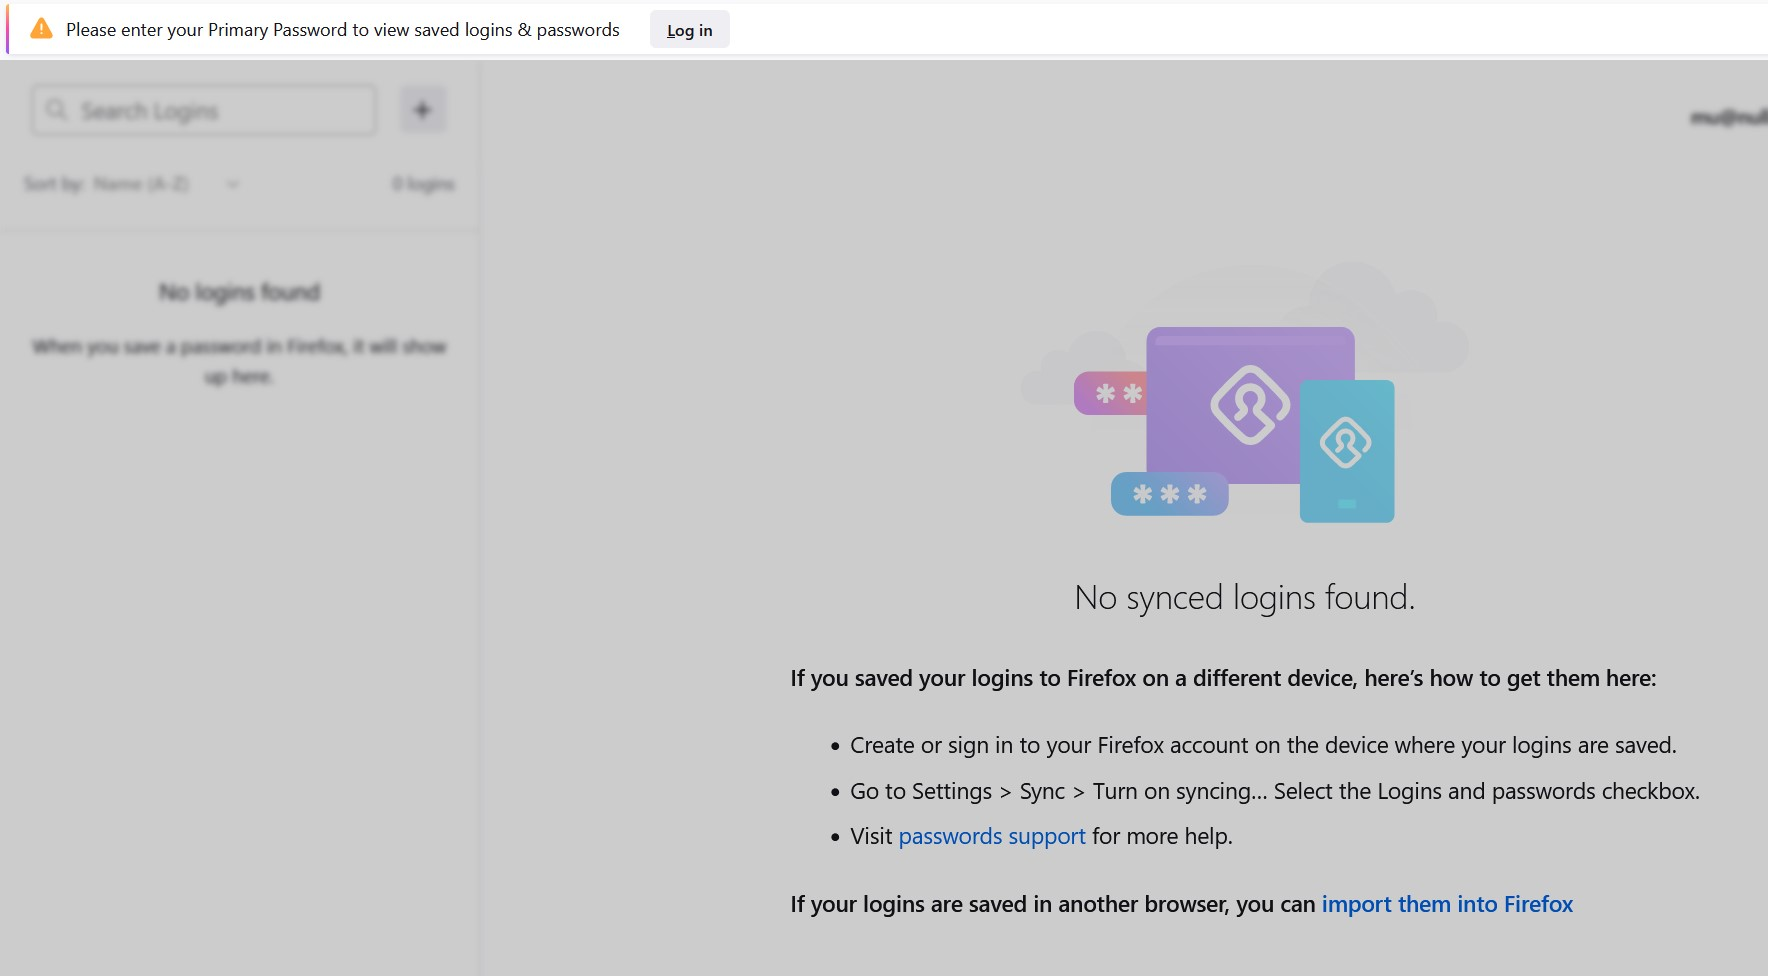The width and height of the screenshot is (1768, 976).
Task: Click the No logins found sidebar text
Action: [240, 292]
